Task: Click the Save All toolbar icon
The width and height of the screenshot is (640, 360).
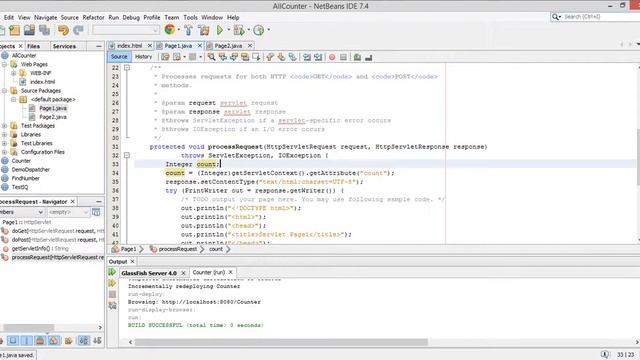Action: (x=44, y=30)
